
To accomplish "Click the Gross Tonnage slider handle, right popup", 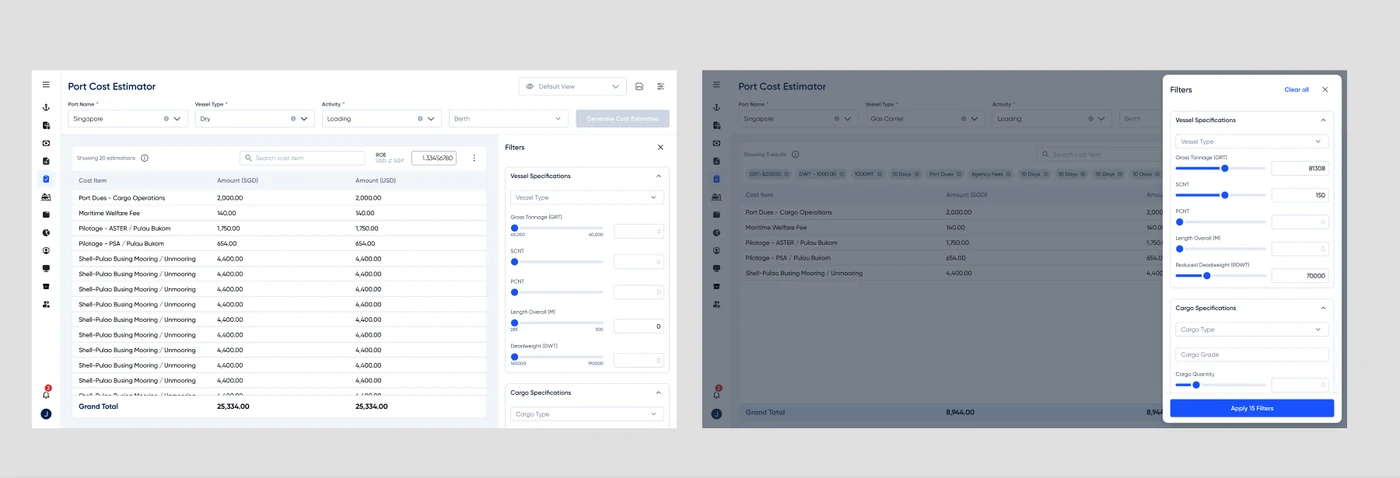I will coord(1224,168).
